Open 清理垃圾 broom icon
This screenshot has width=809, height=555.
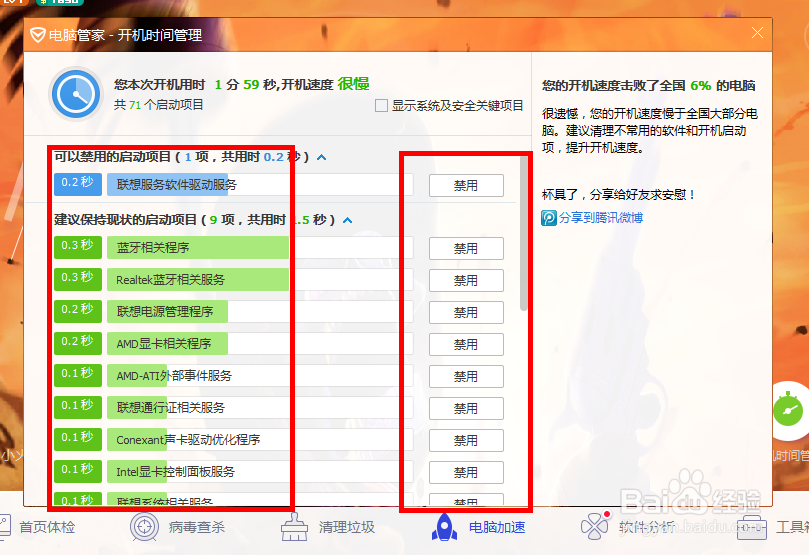click(295, 527)
